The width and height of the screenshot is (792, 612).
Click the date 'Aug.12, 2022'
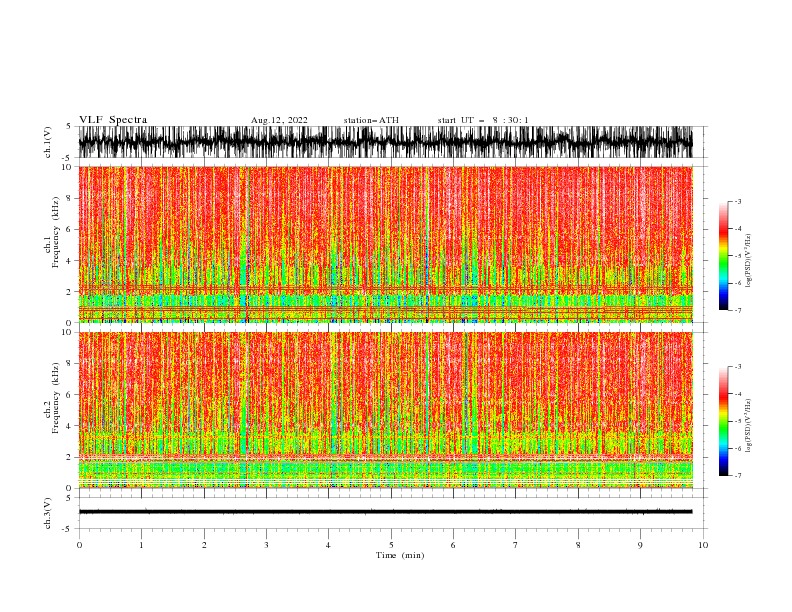click(279, 120)
